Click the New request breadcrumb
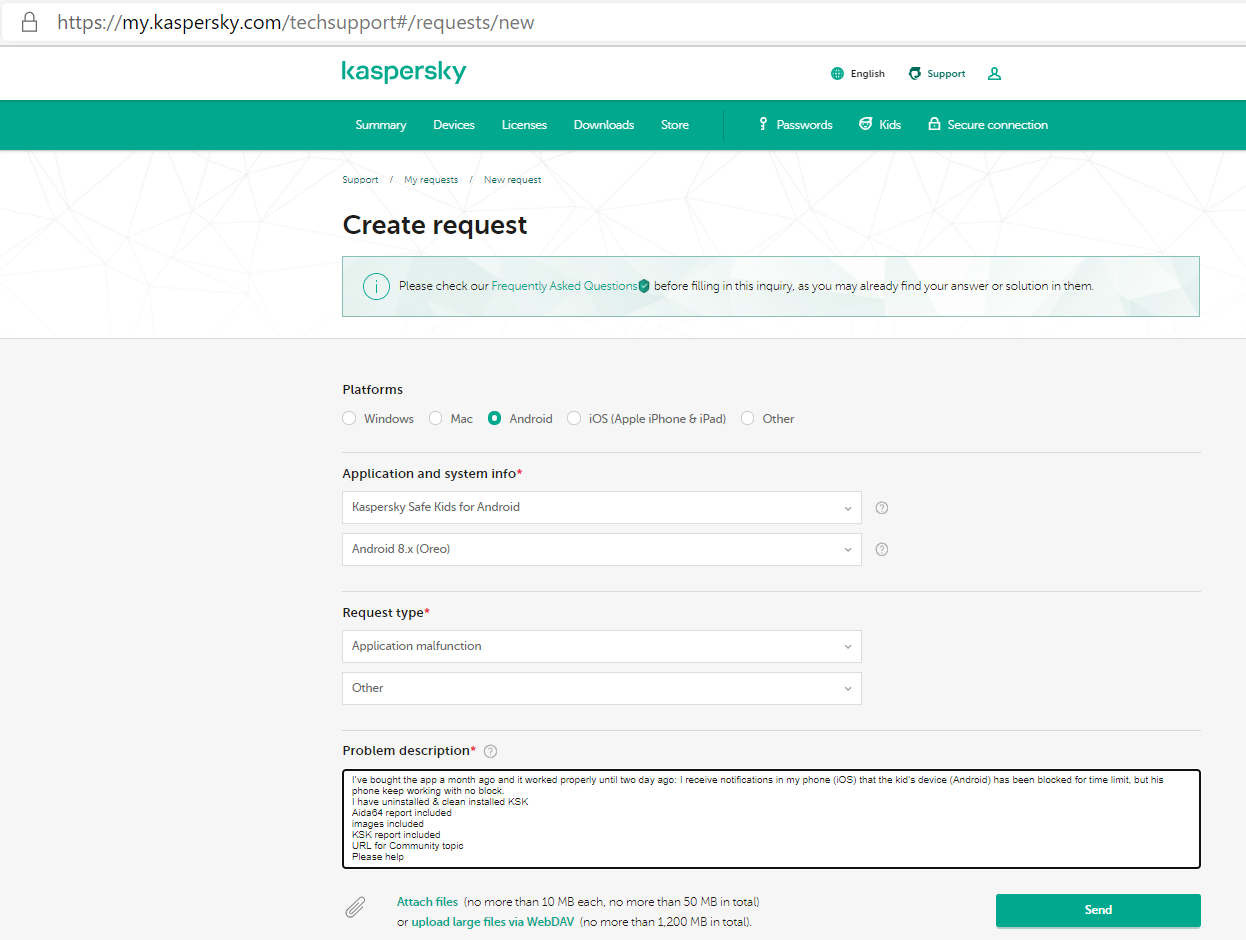 [x=512, y=180]
